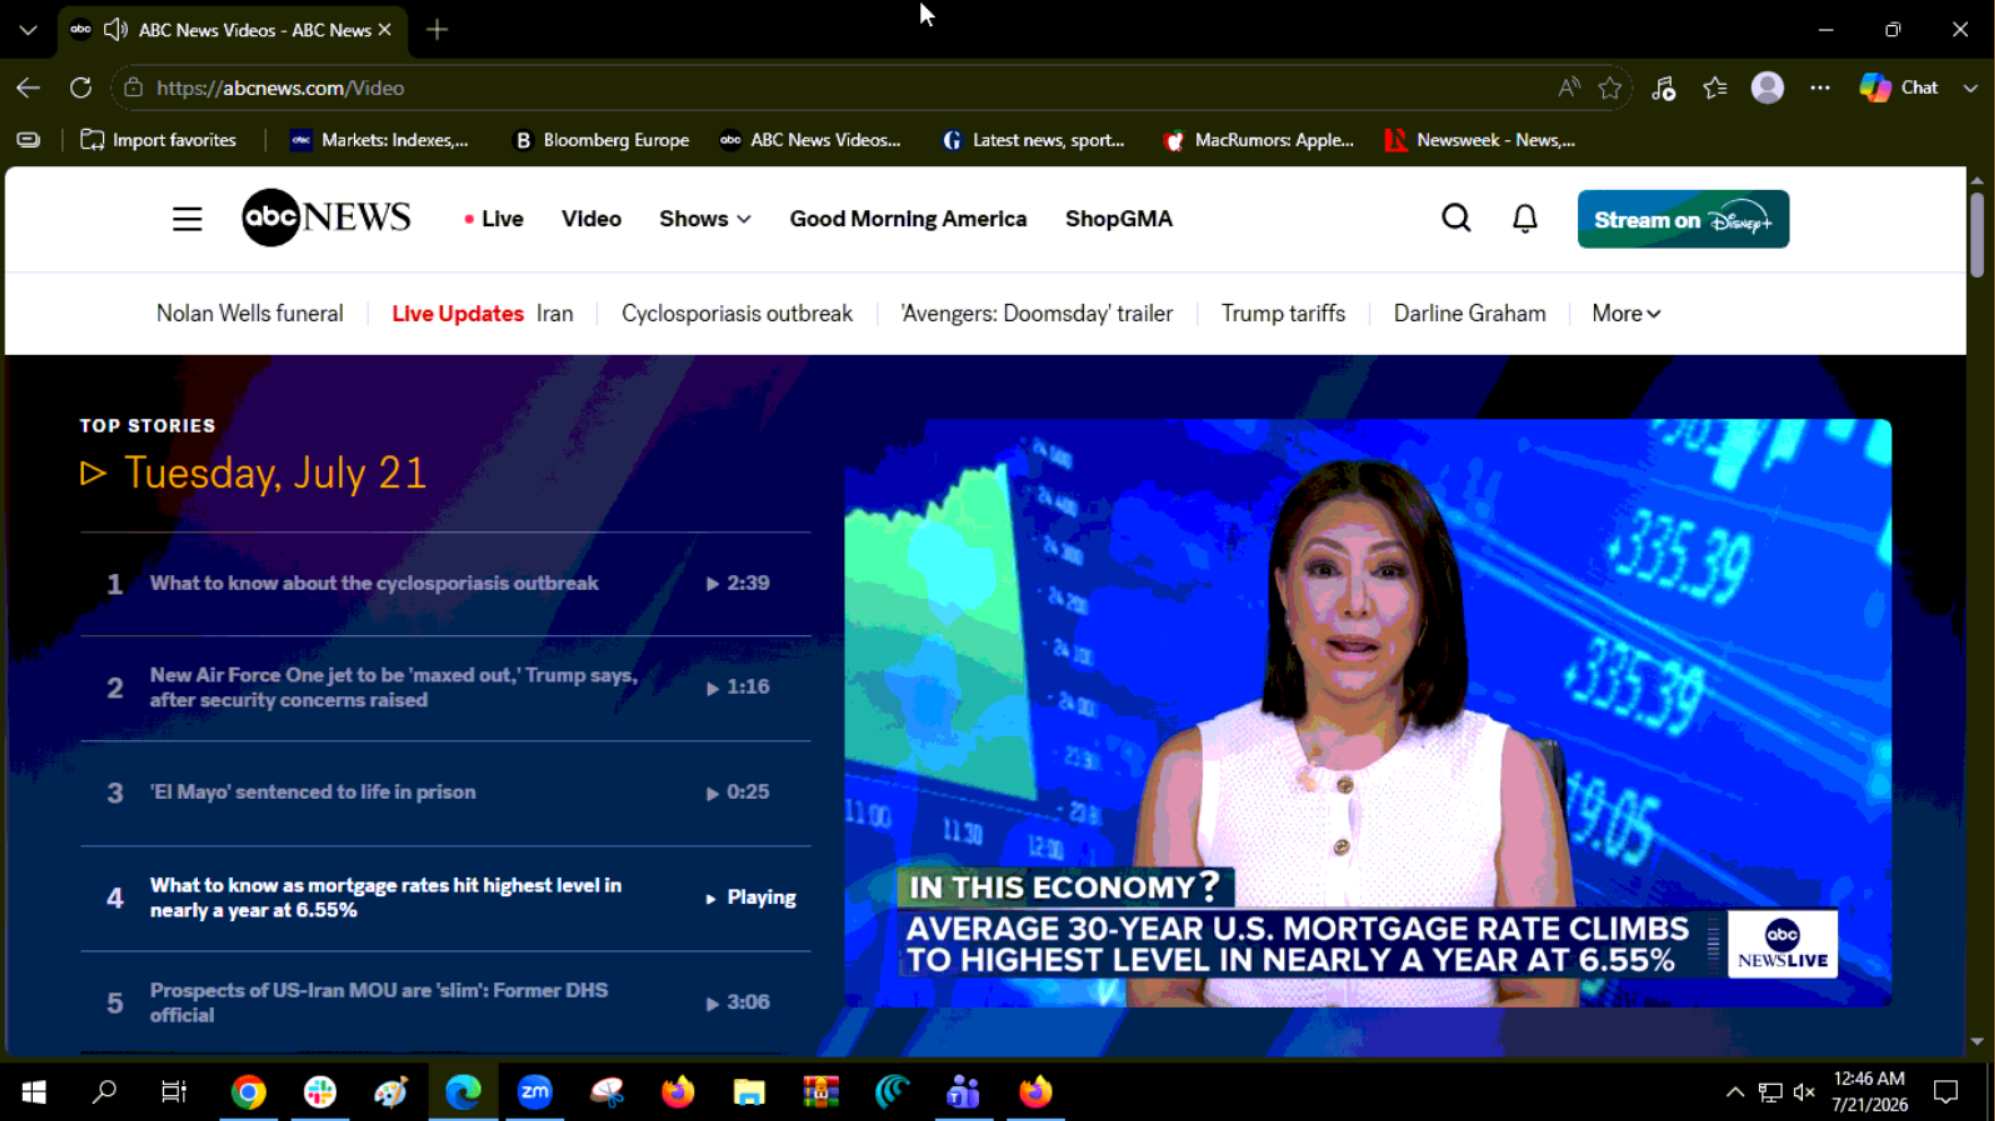
Task: Expand the More topics dropdown
Action: [1626, 314]
